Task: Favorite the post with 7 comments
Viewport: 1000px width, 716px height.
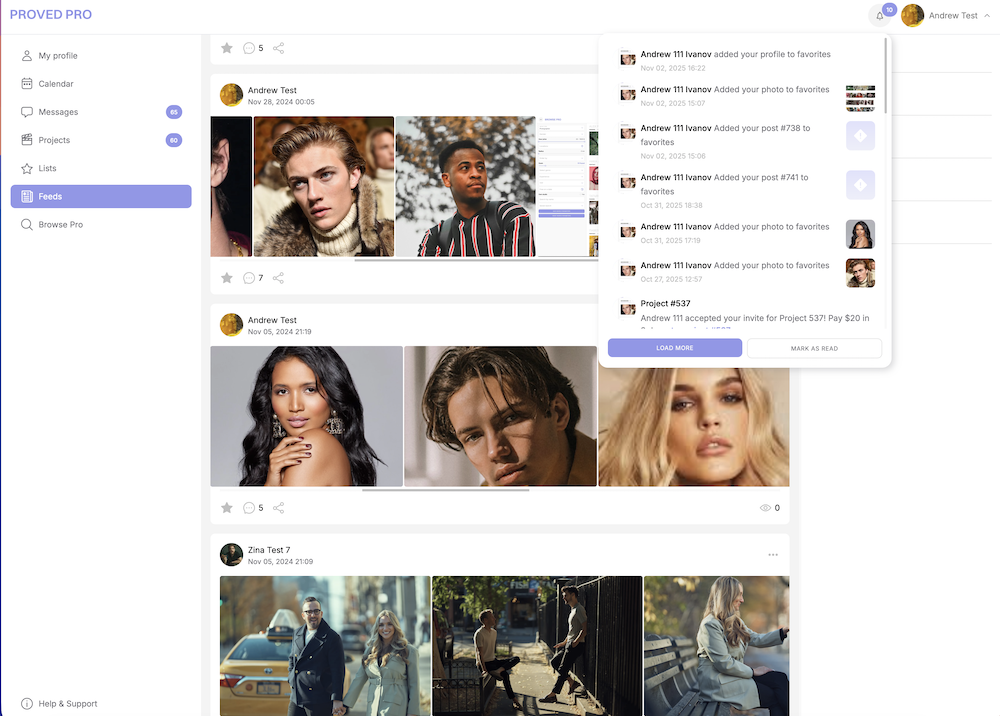Action: [227, 278]
